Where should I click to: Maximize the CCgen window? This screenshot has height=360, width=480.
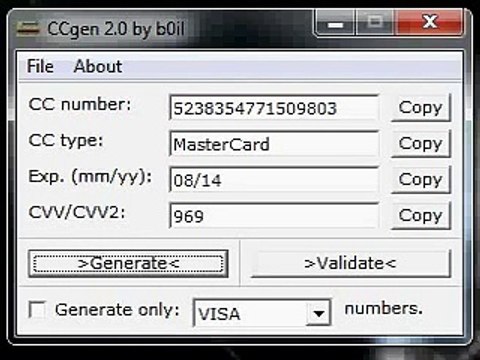(x=375, y=23)
